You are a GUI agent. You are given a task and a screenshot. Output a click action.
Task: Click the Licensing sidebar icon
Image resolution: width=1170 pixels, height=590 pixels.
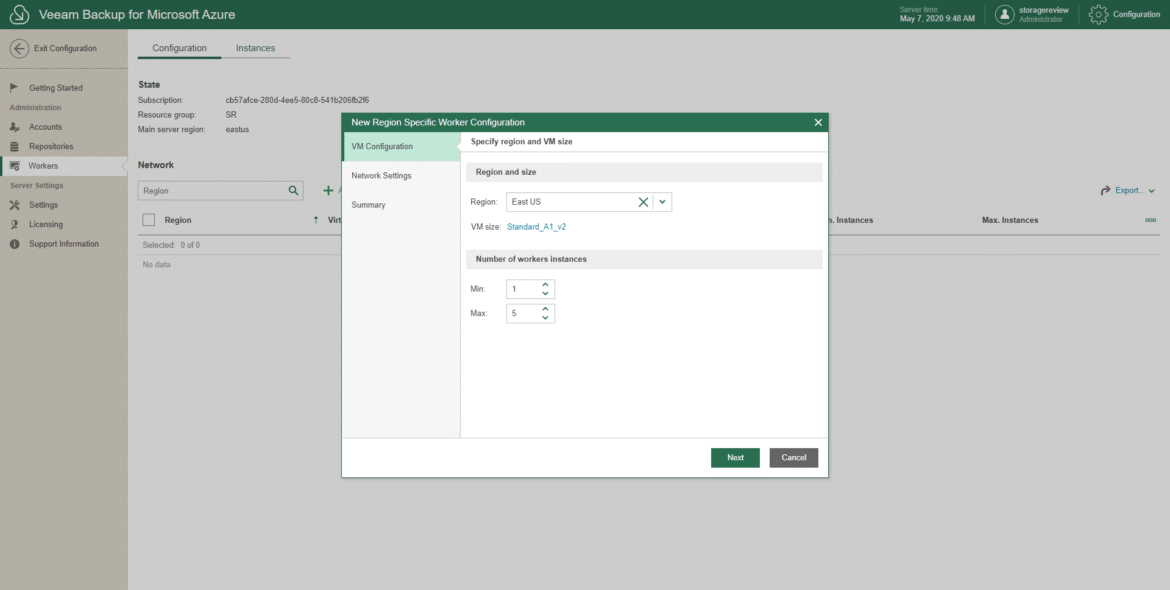click(14, 225)
